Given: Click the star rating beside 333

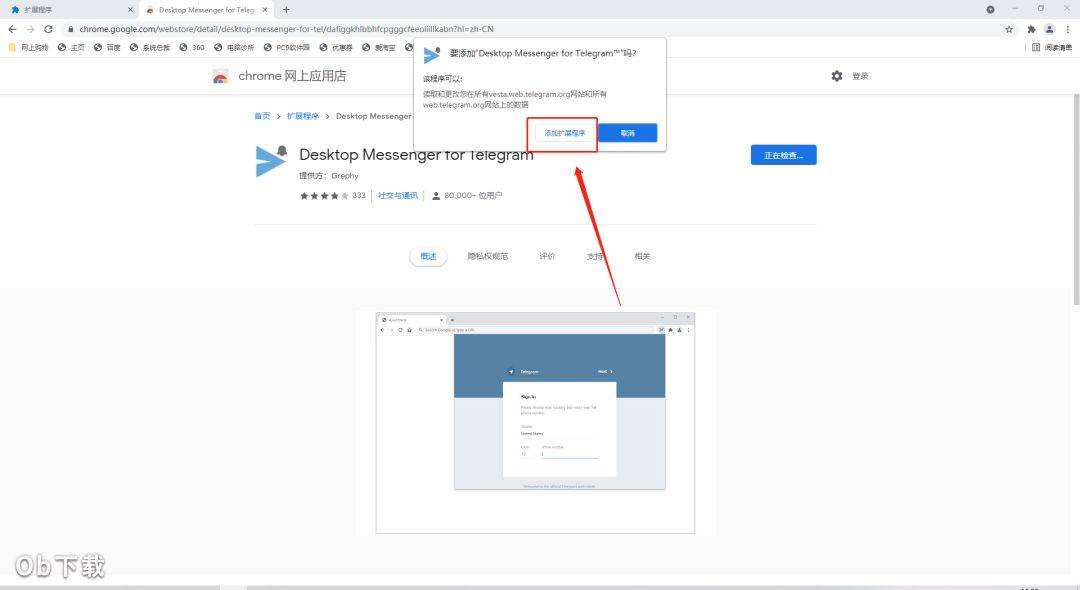Looking at the screenshot, I should (x=324, y=196).
